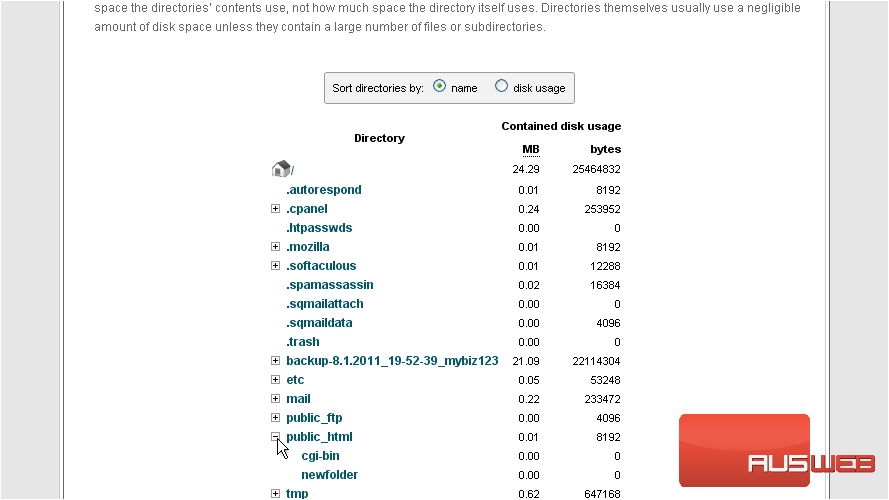Image resolution: width=889 pixels, height=500 pixels.
Task: Open the newfolder subdirectory link
Action: click(329, 474)
